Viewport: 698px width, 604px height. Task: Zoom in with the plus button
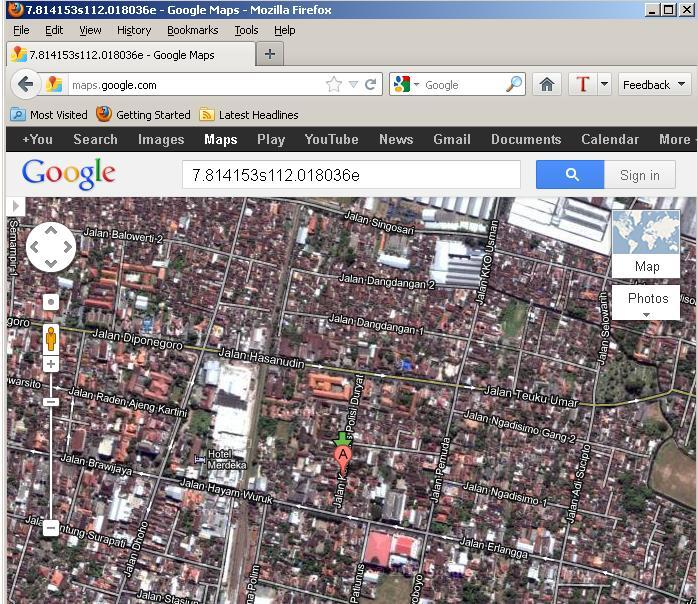[x=51, y=364]
